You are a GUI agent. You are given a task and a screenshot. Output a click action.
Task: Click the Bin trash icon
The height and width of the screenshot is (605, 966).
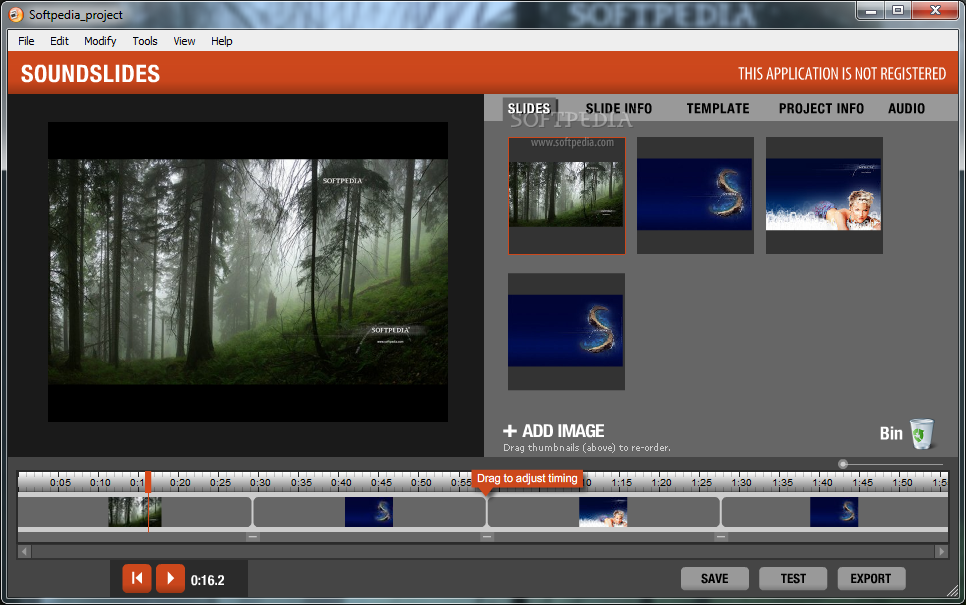[922, 434]
